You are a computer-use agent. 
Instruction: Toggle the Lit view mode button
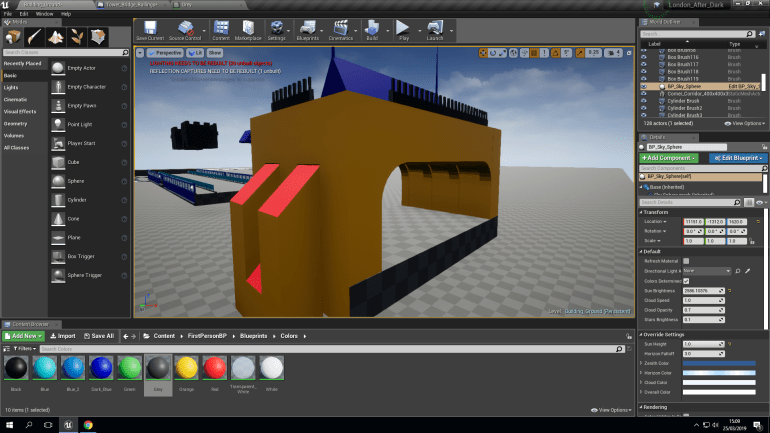[x=195, y=53]
